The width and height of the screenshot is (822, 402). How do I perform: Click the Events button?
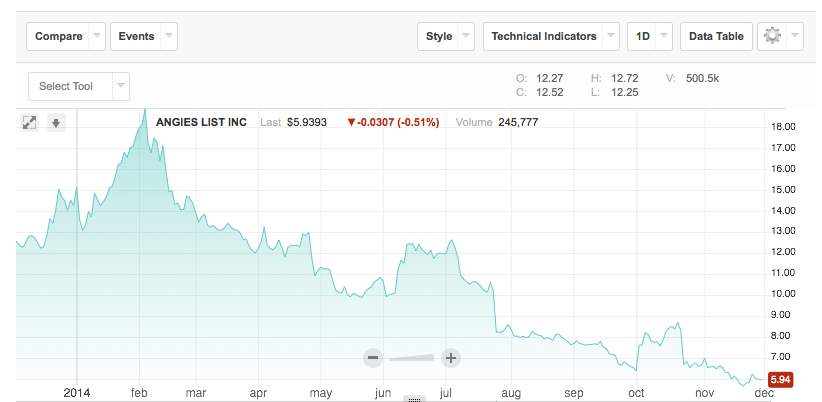136,36
